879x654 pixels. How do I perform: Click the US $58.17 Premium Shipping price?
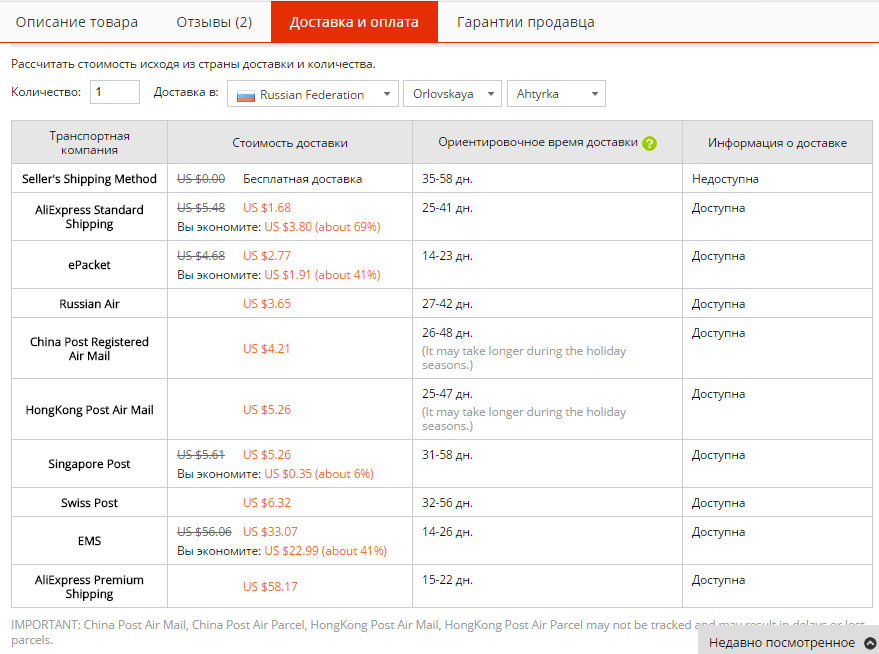(x=270, y=587)
